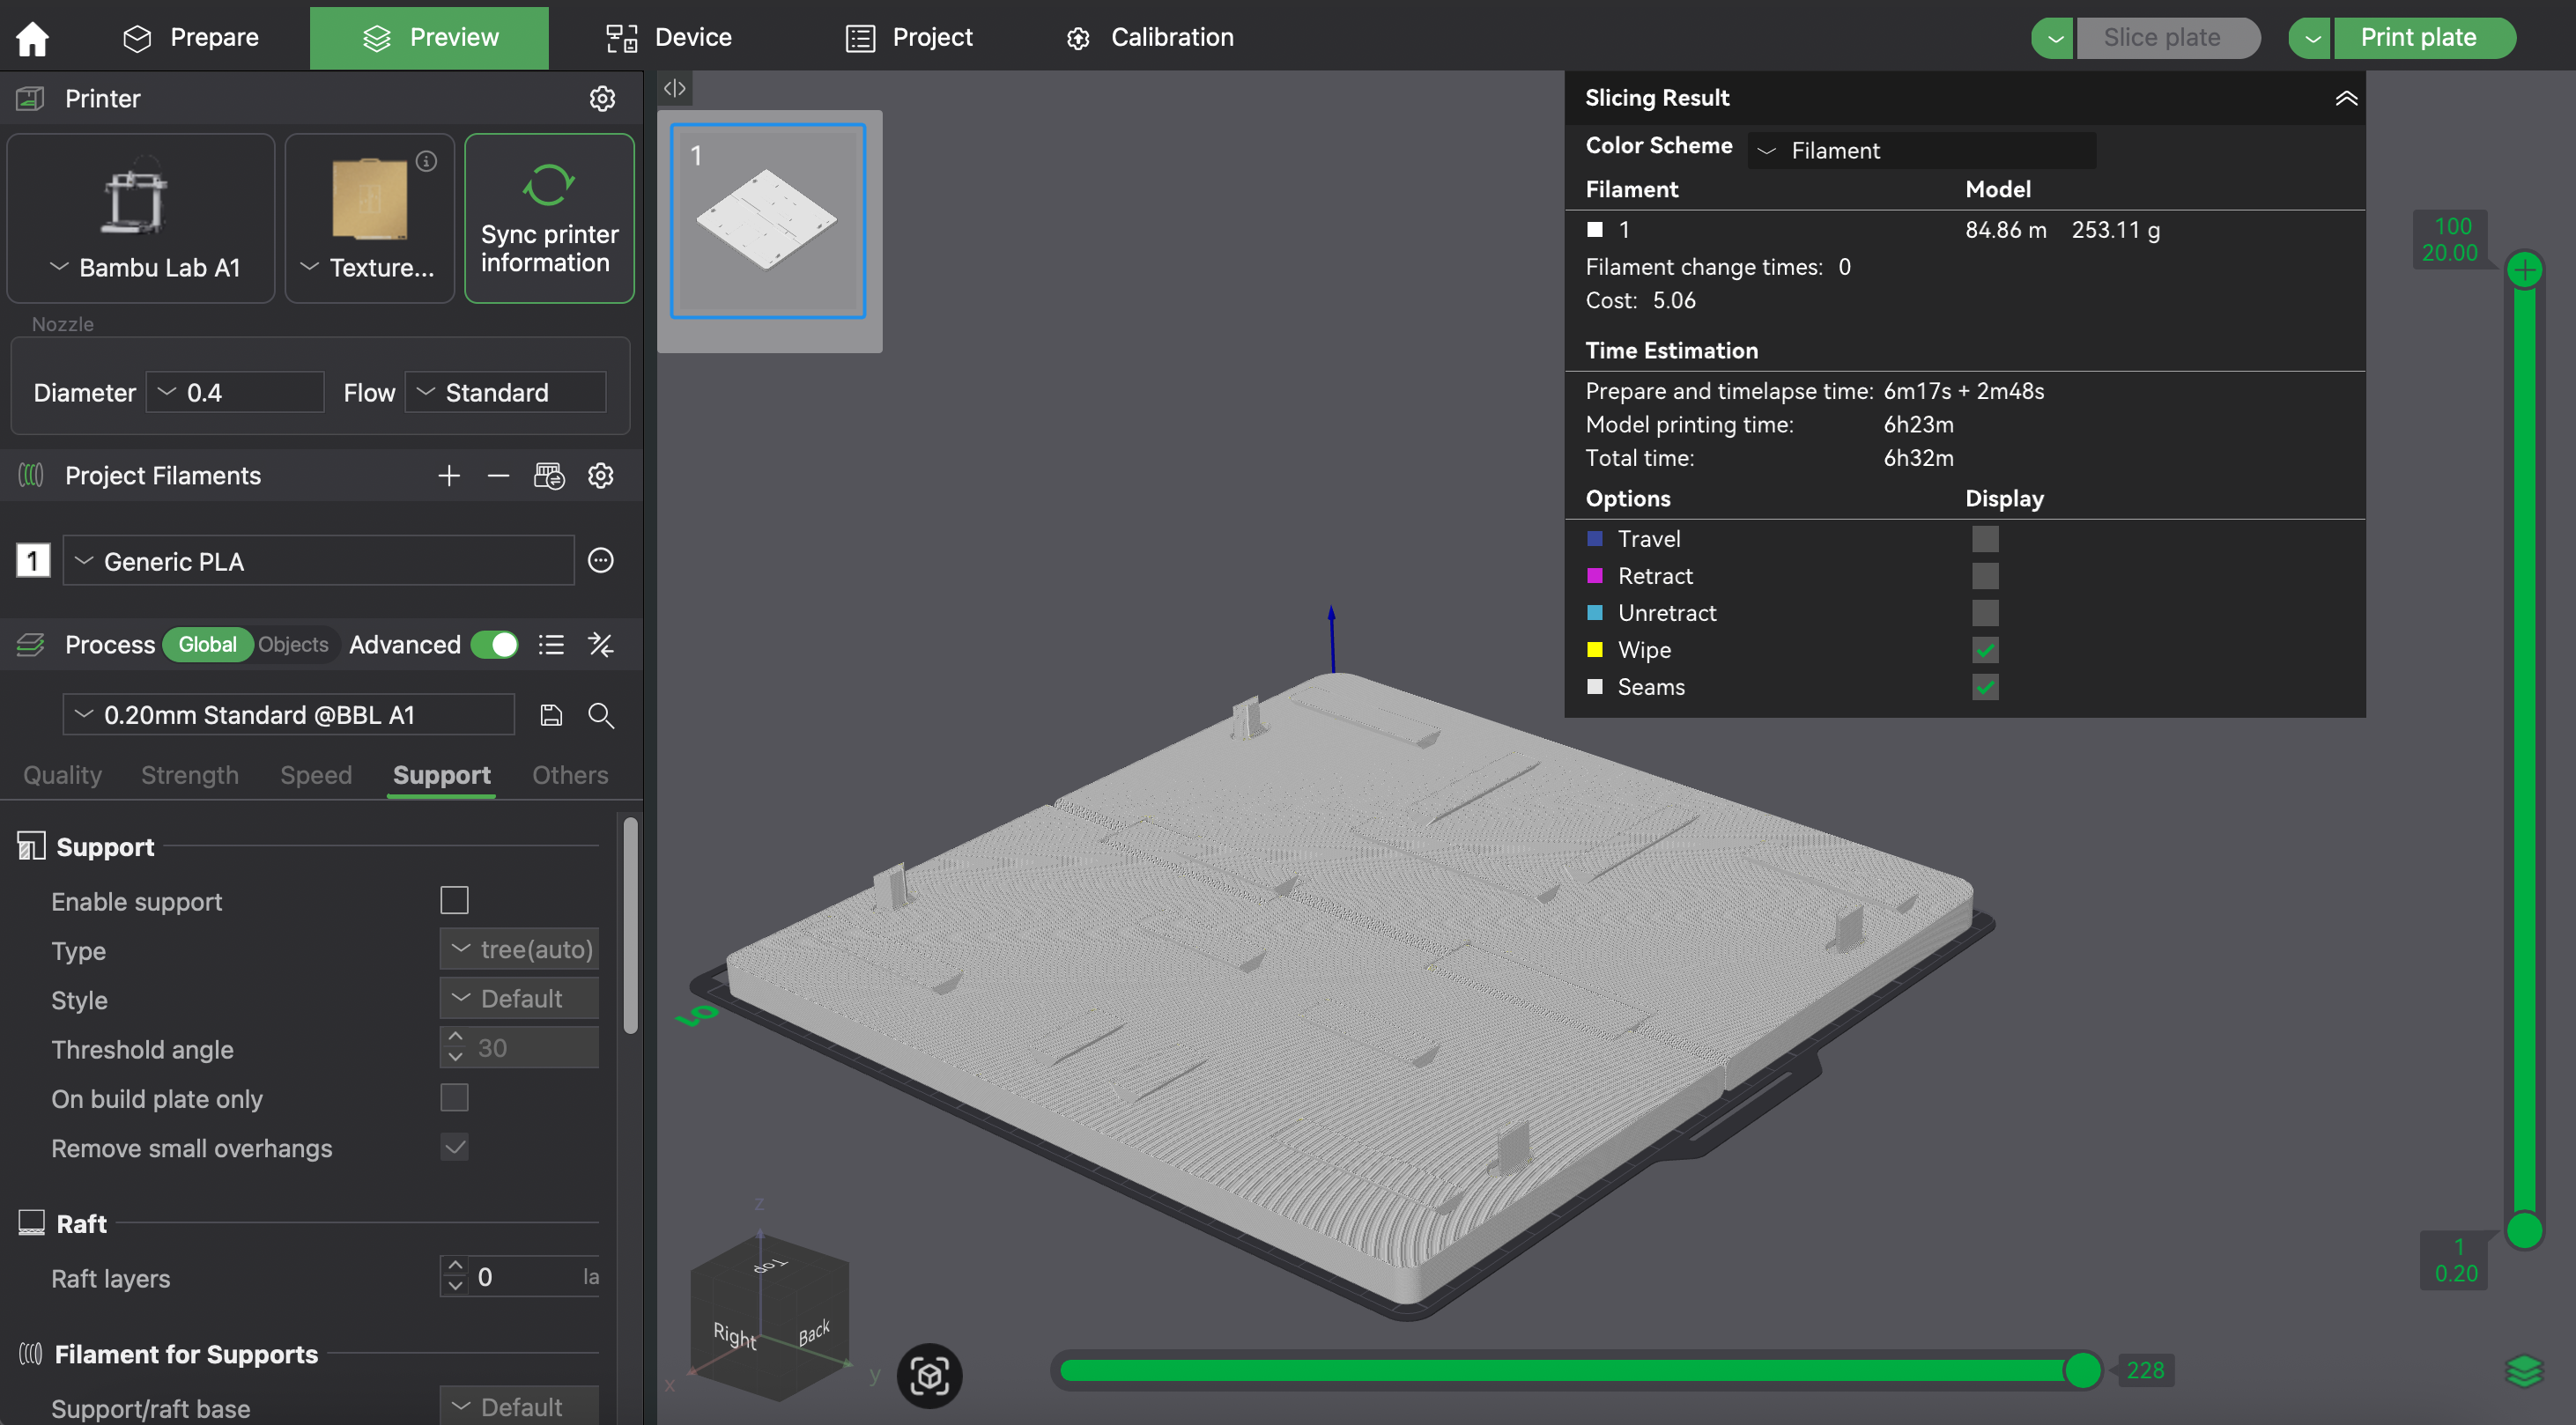Switch to the Project tab

[909, 38]
